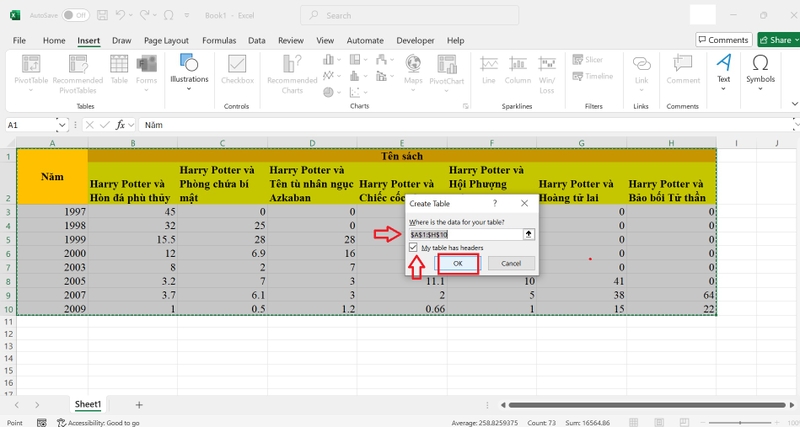Open the File menu

(19, 40)
